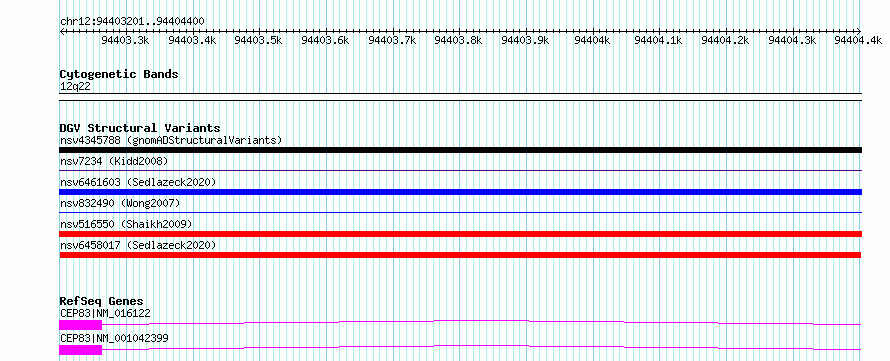Click the thin nsv7234 variant line

pyautogui.click(x=460, y=170)
